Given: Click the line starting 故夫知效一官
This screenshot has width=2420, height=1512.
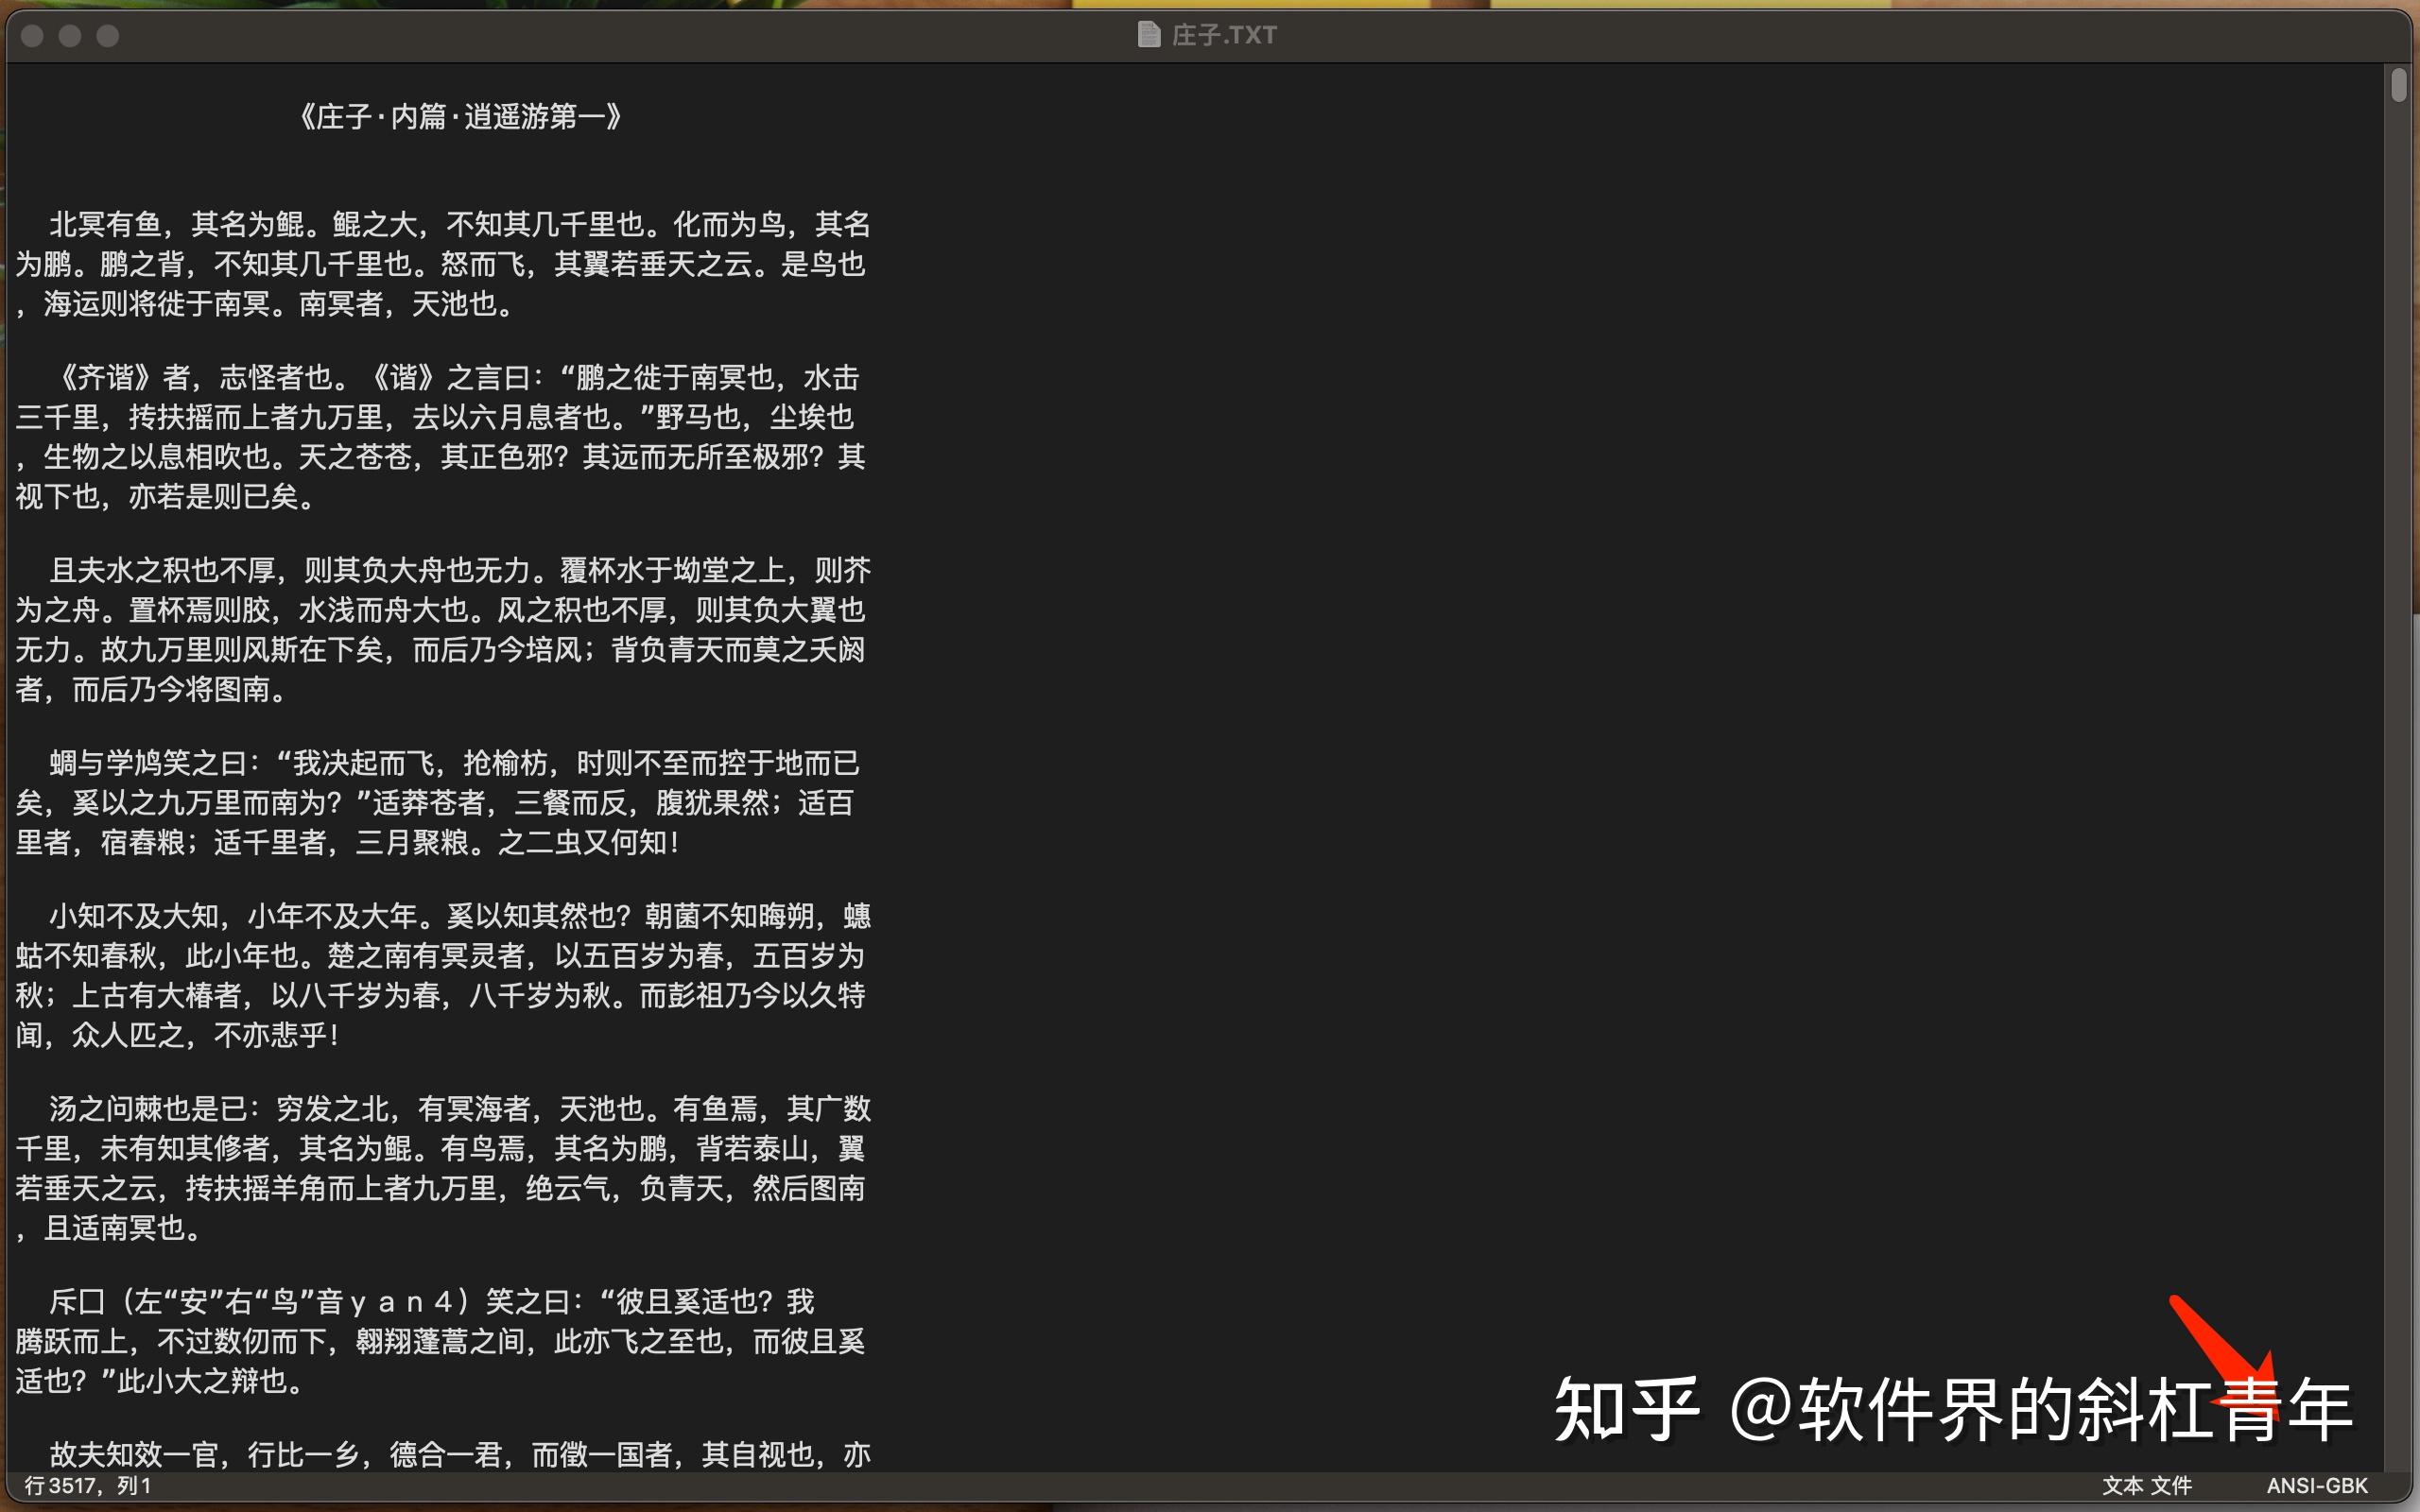Looking at the screenshot, I should coord(460,1454).
